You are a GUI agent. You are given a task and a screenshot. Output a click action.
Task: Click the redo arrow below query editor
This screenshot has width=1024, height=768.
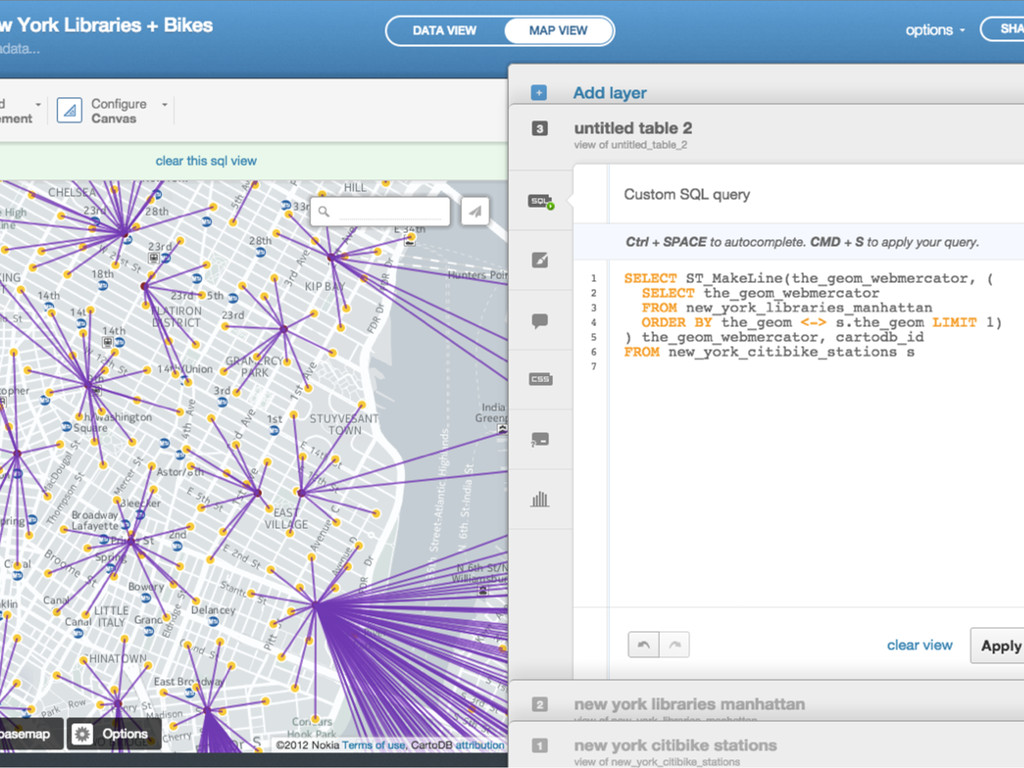[675, 645]
